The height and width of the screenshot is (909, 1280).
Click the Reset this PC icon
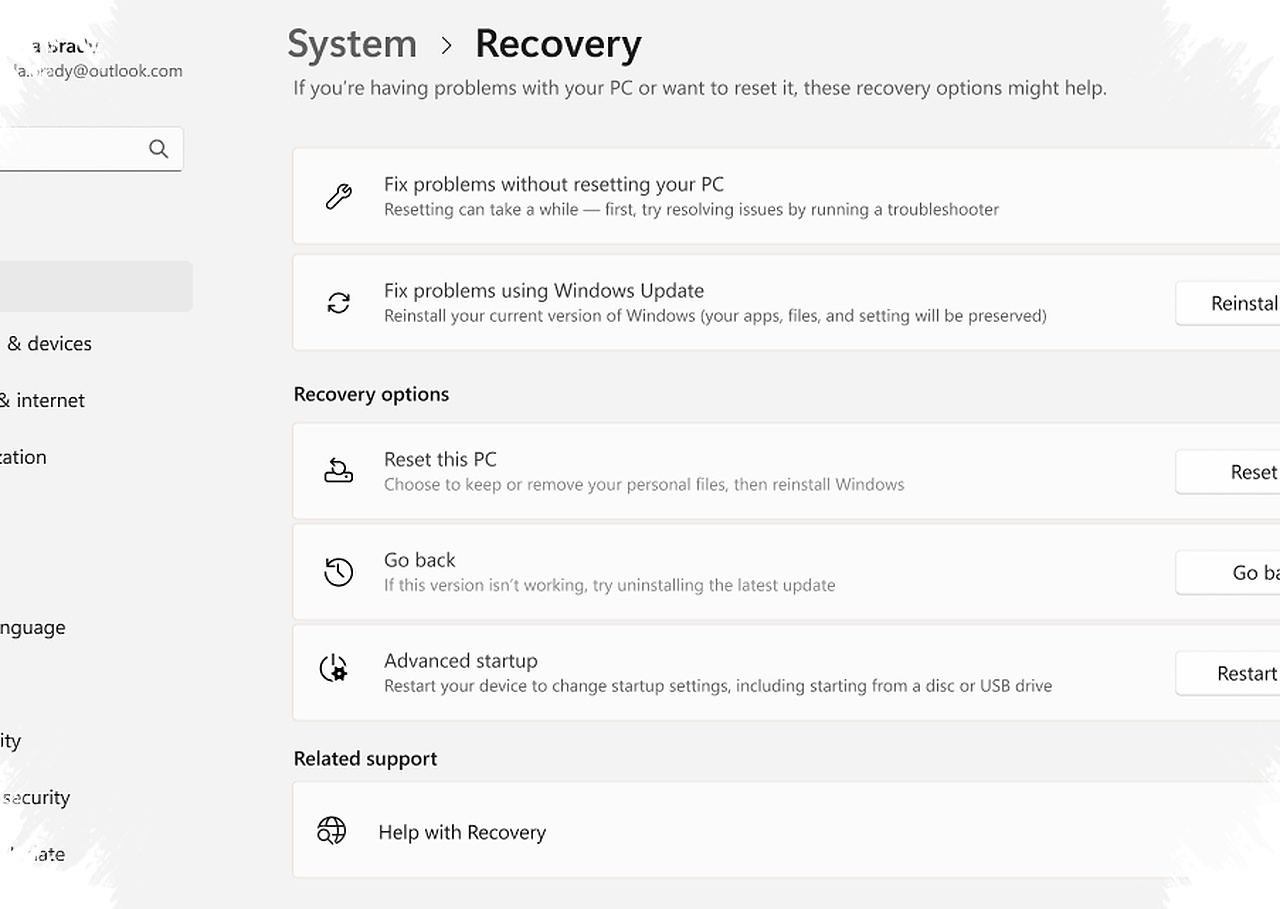(x=339, y=471)
